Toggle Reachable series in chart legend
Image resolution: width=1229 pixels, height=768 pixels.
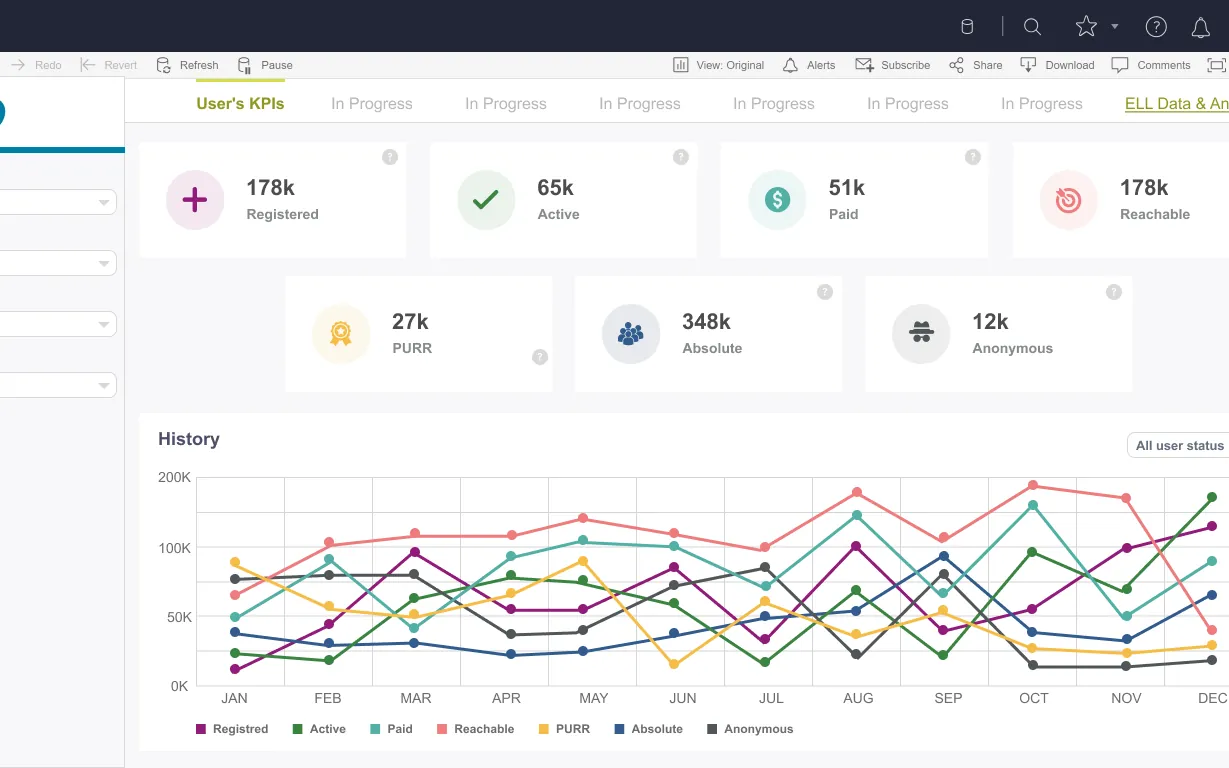(x=475, y=729)
